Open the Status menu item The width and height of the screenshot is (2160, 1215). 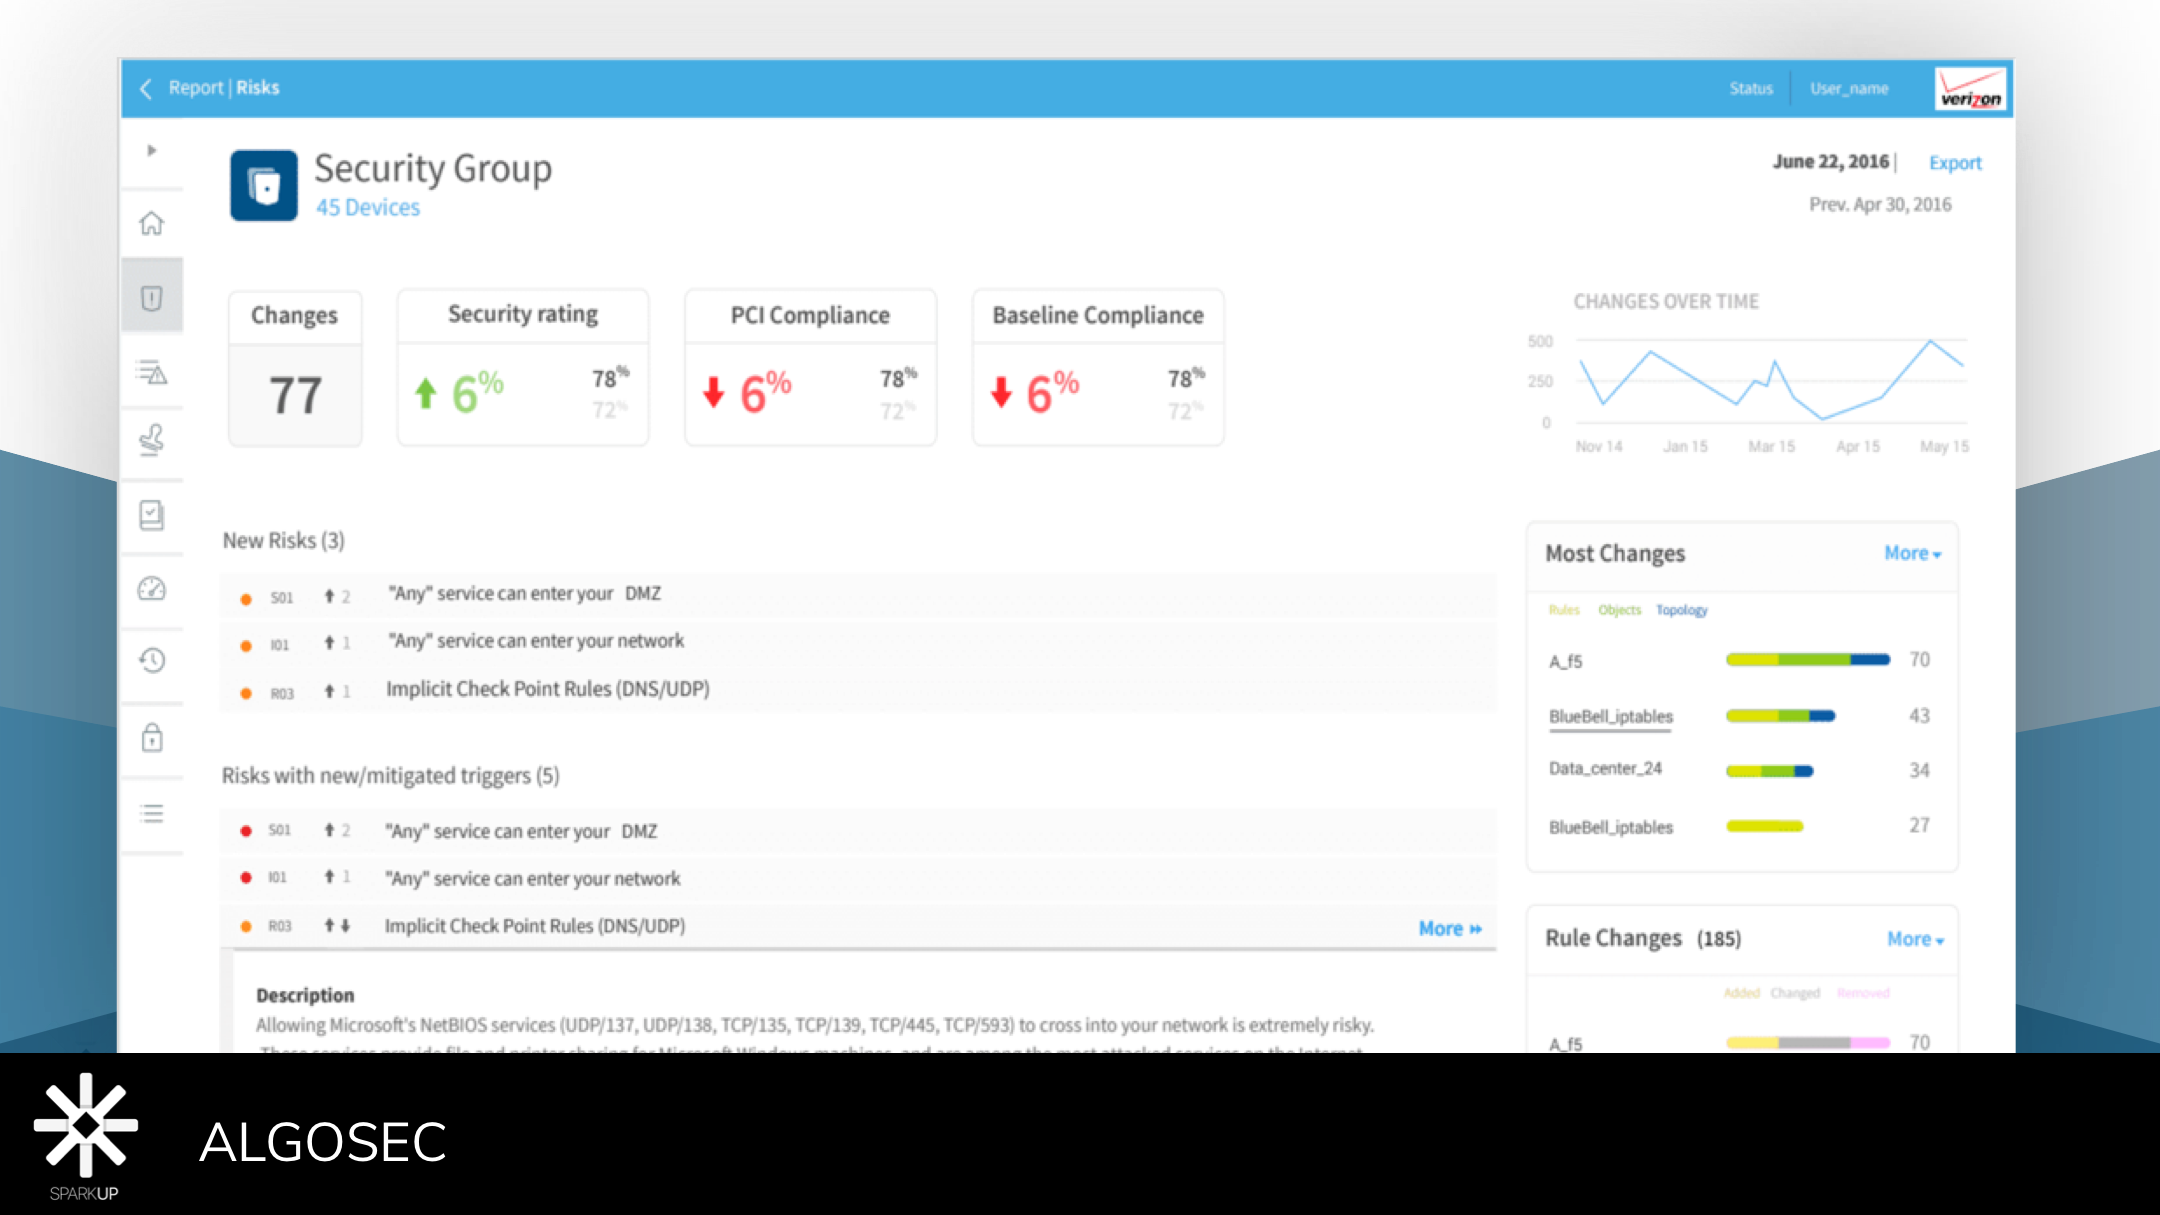pyautogui.click(x=1751, y=89)
